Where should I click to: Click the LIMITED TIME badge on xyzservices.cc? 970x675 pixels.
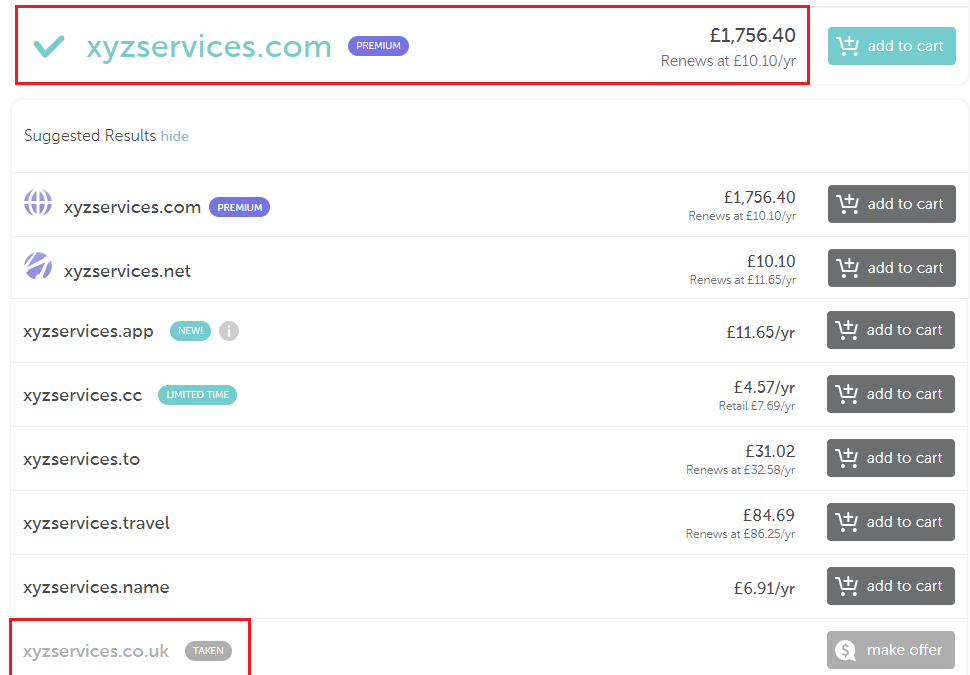click(x=197, y=395)
